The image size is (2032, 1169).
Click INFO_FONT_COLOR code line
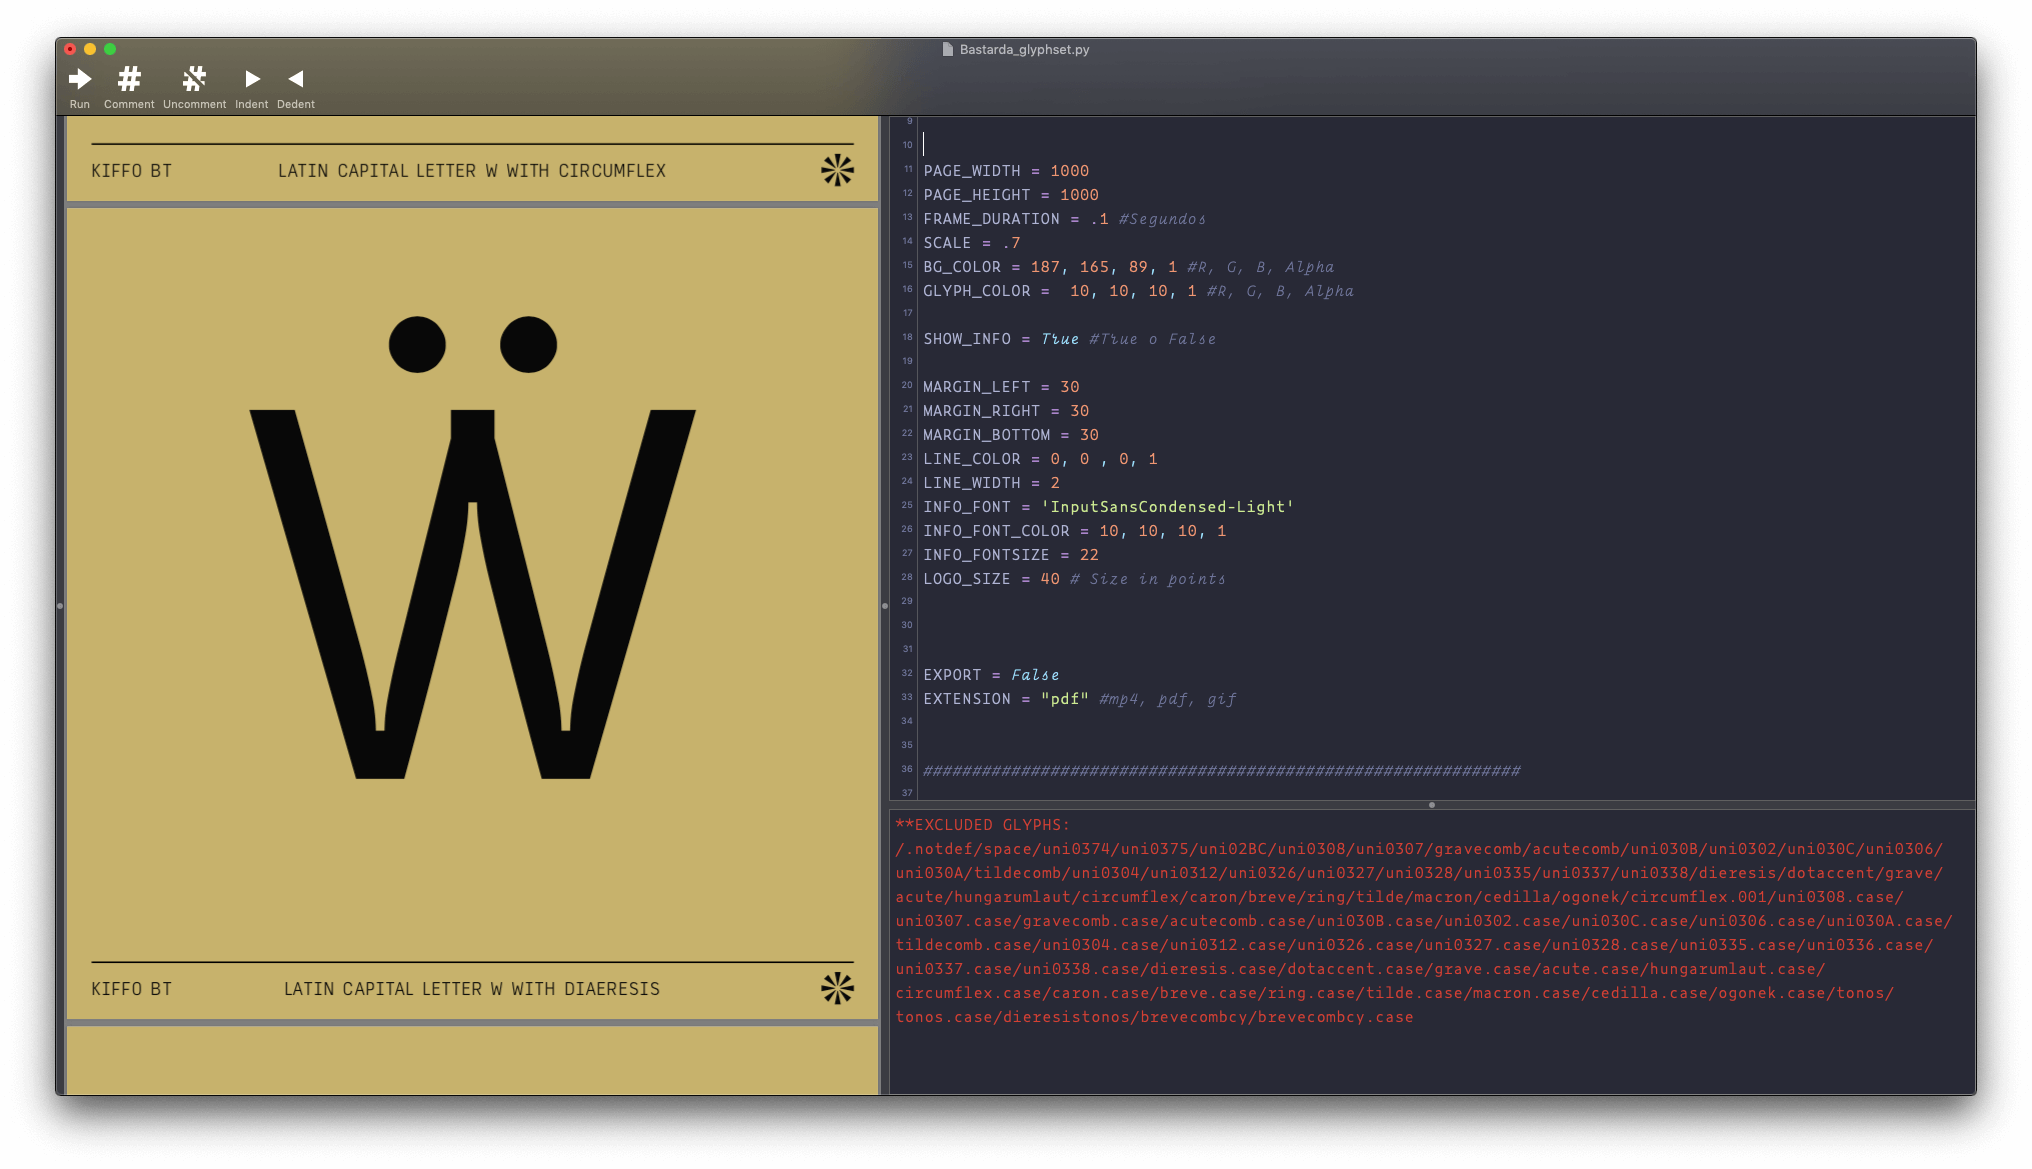tap(1075, 531)
